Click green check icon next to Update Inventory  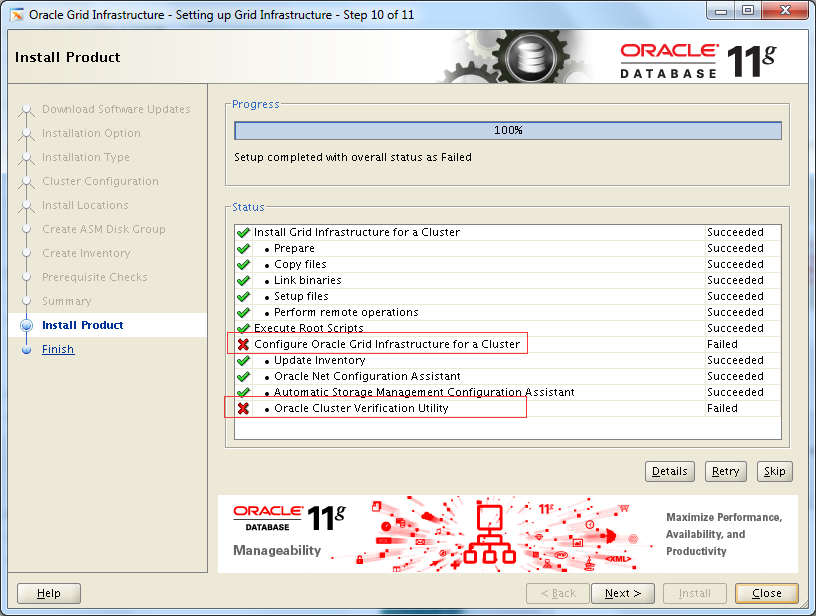click(x=243, y=360)
